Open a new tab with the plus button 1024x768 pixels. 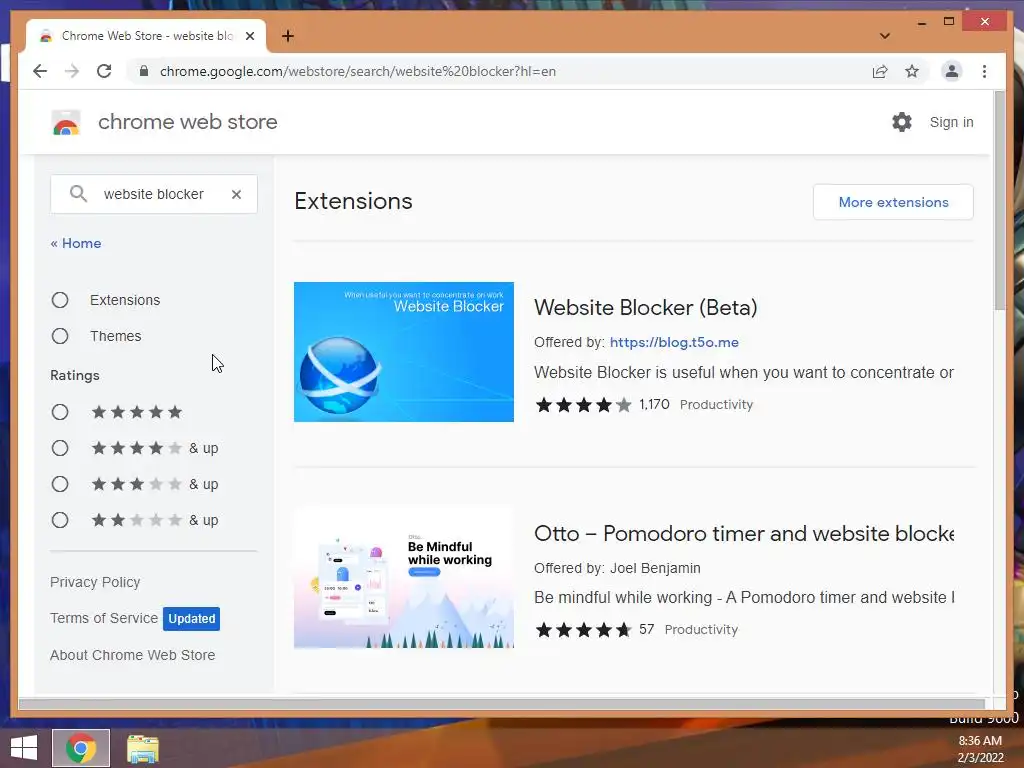[287, 36]
